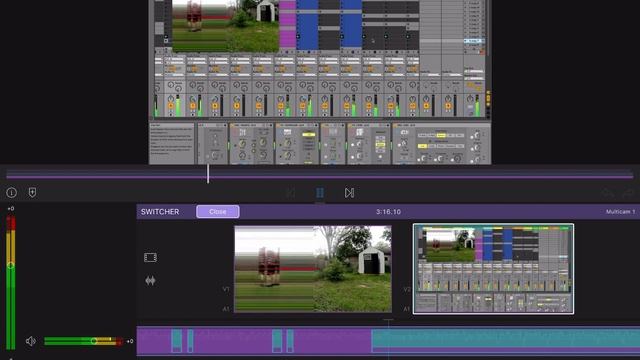
Task: Select the audio waveform switching icon
Action: (x=150, y=280)
